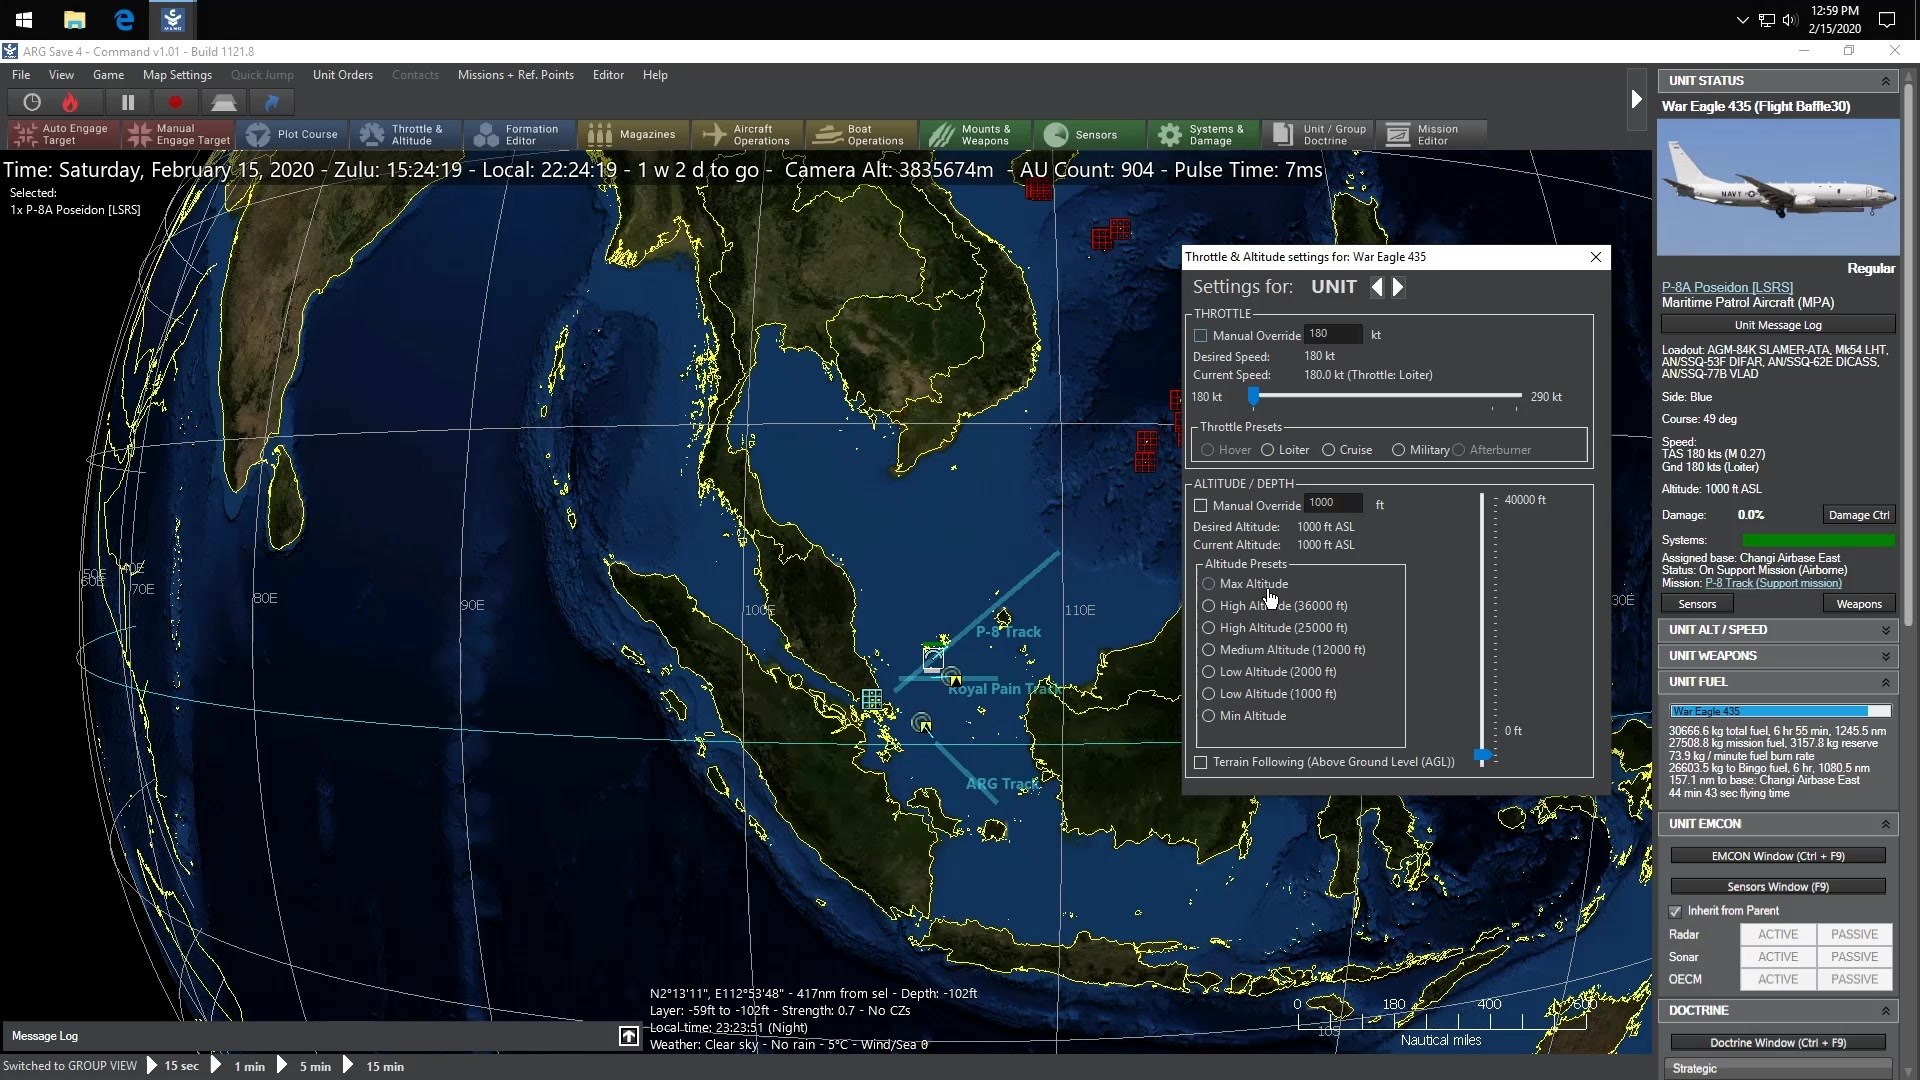Screen dimensions: 1920x1080
Task: Collapse the UNIT EMCON panel
Action: coord(1886,824)
